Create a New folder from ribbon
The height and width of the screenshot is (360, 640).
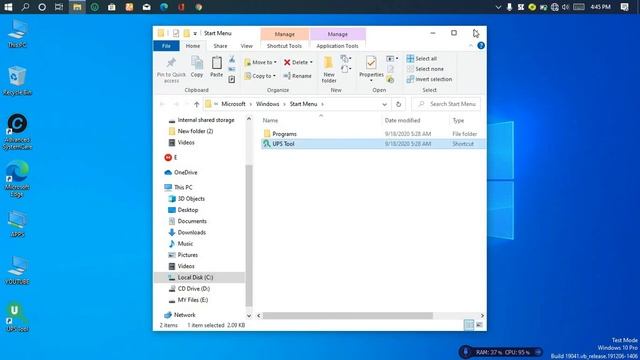point(329,69)
